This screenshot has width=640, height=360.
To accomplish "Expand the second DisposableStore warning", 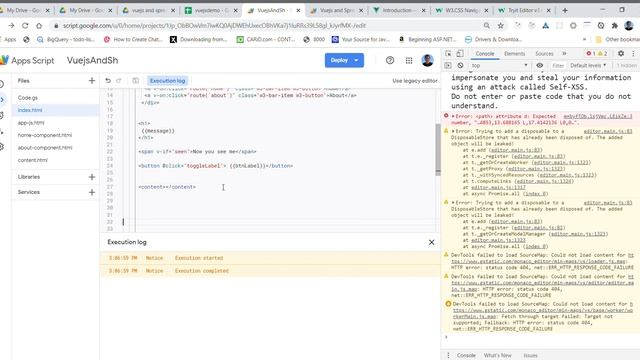I will pyautogui.click(x=453, y=203).
